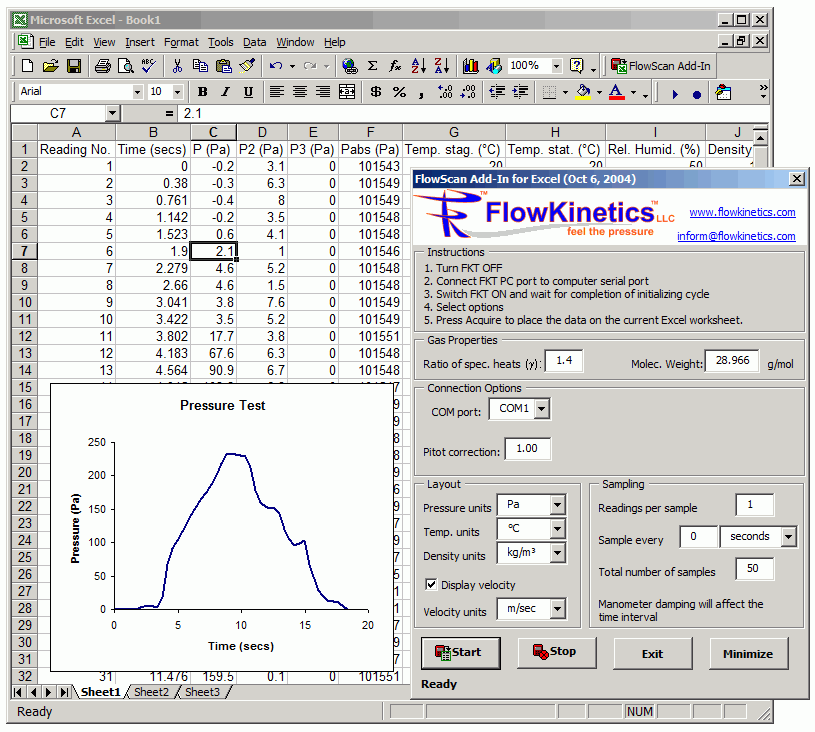Screen dimensions: 815x732
Task: Open the COM port dropdown
Action: click(541, 408)
